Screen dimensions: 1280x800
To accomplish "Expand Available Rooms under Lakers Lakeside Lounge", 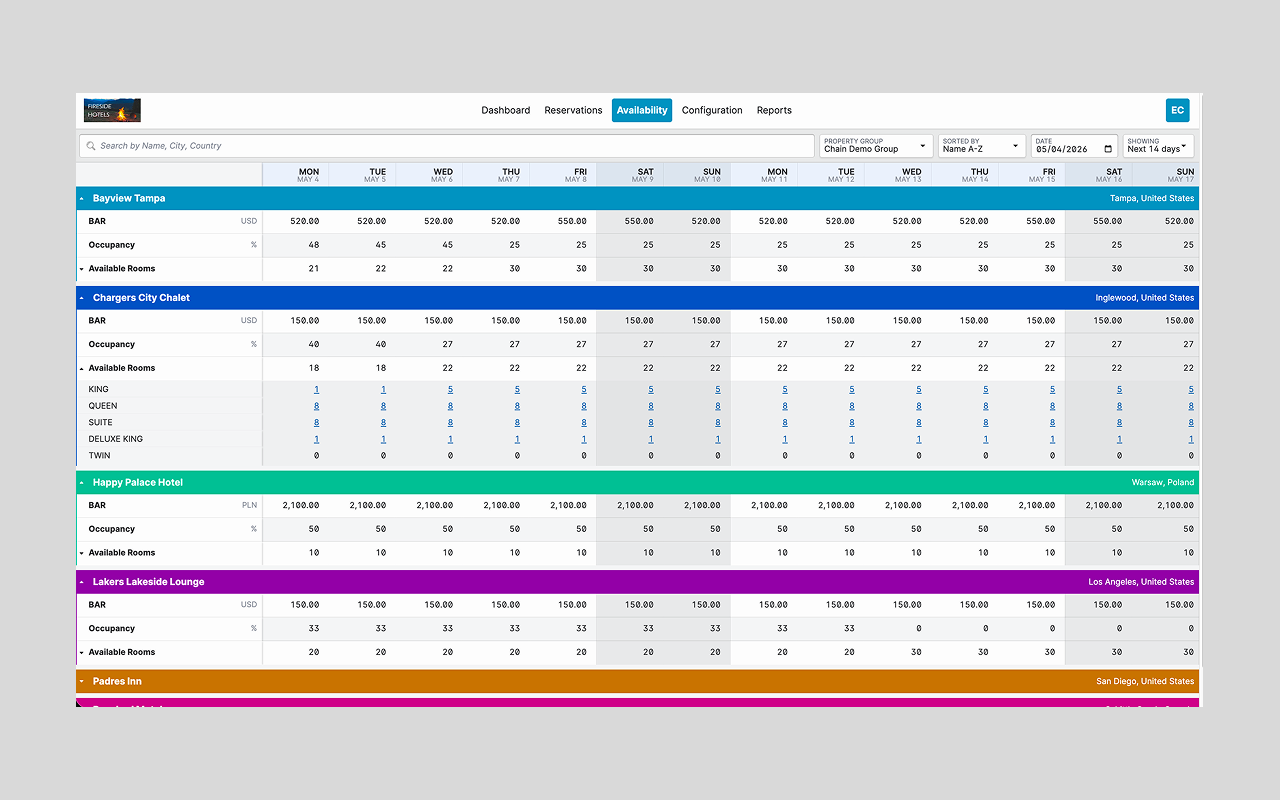I will tap(82, 652).
